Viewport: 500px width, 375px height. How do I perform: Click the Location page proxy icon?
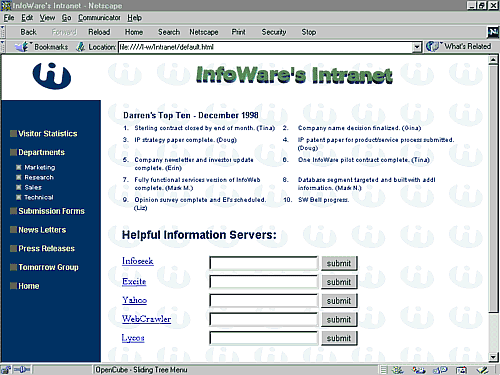click(x=80, y=47)
